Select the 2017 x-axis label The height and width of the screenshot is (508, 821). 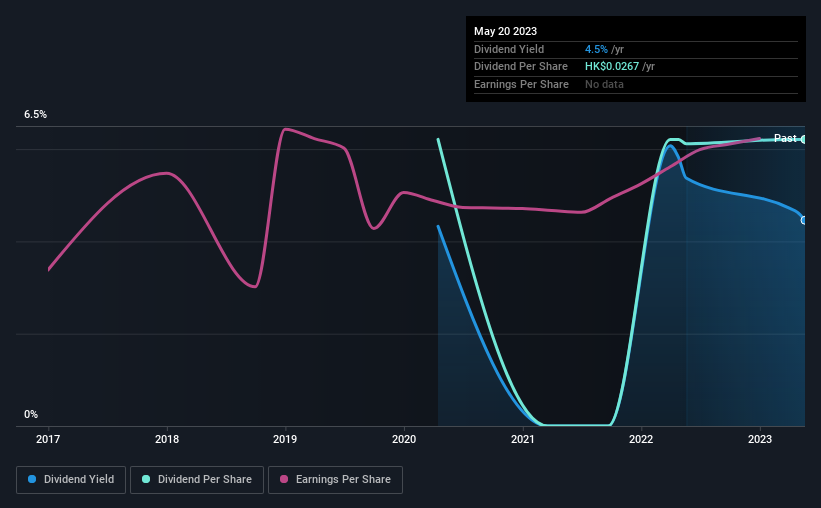point(48,439)
